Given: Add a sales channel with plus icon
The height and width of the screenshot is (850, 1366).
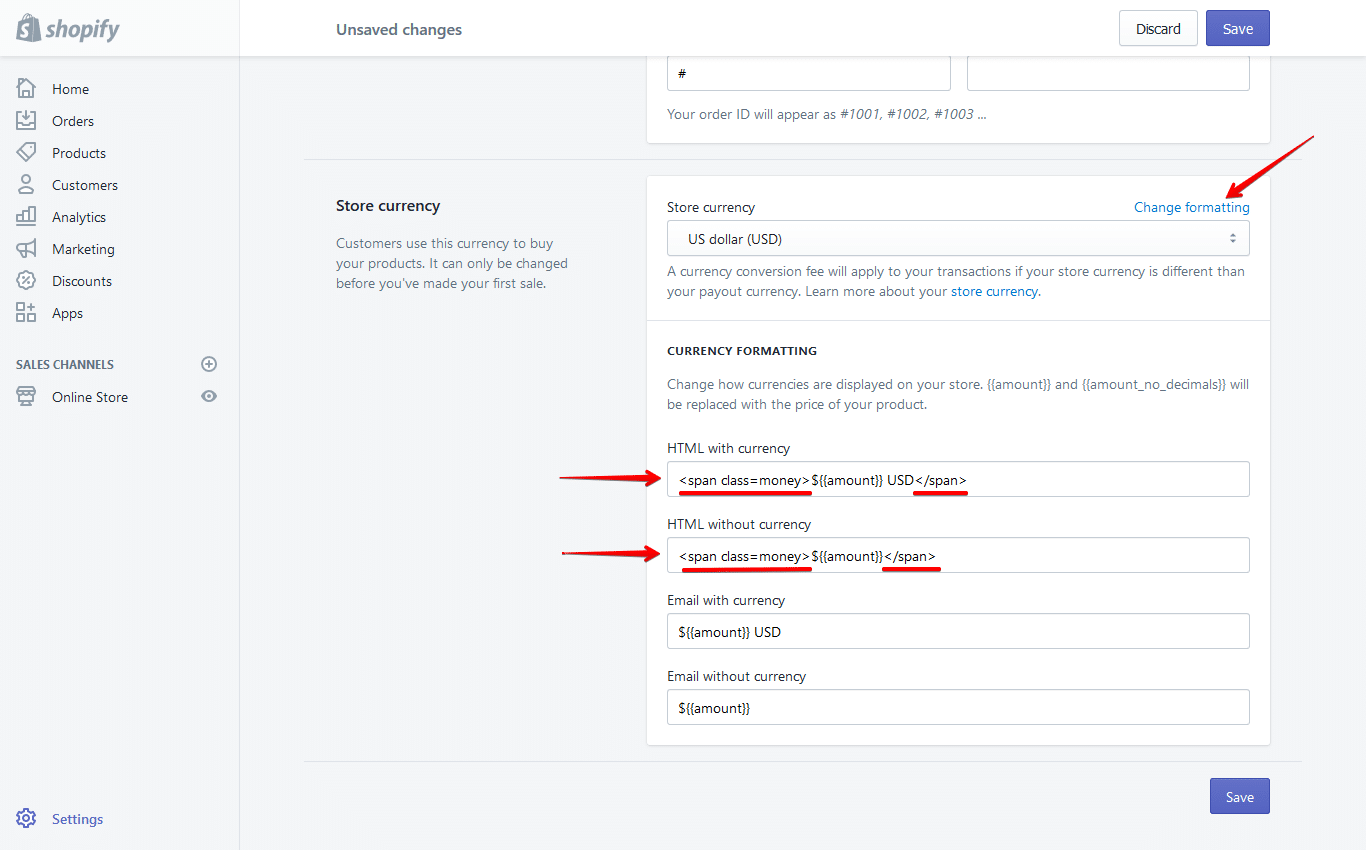Looking at the screenshot, I should pos(209,364).
